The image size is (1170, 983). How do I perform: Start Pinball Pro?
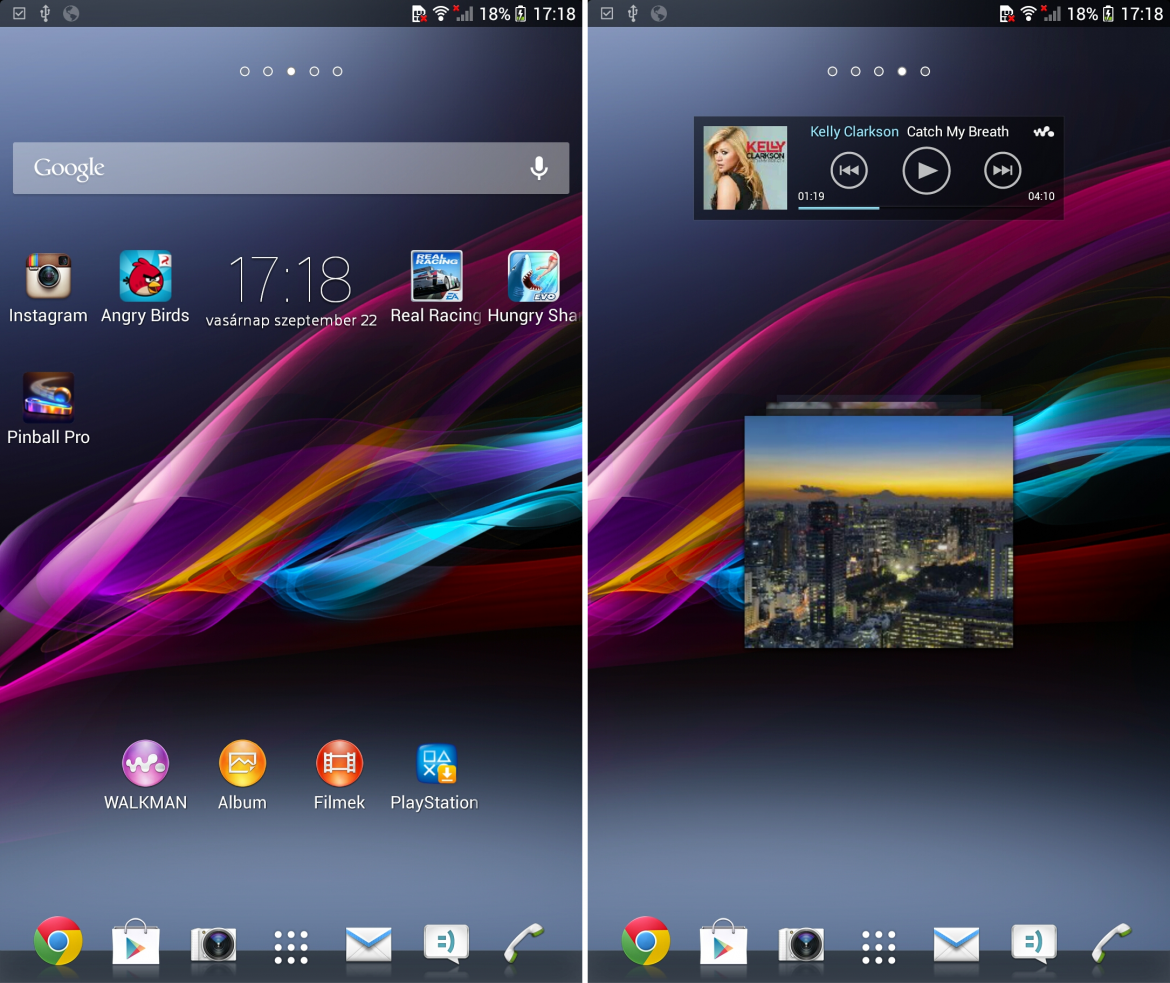pos(48,397)
